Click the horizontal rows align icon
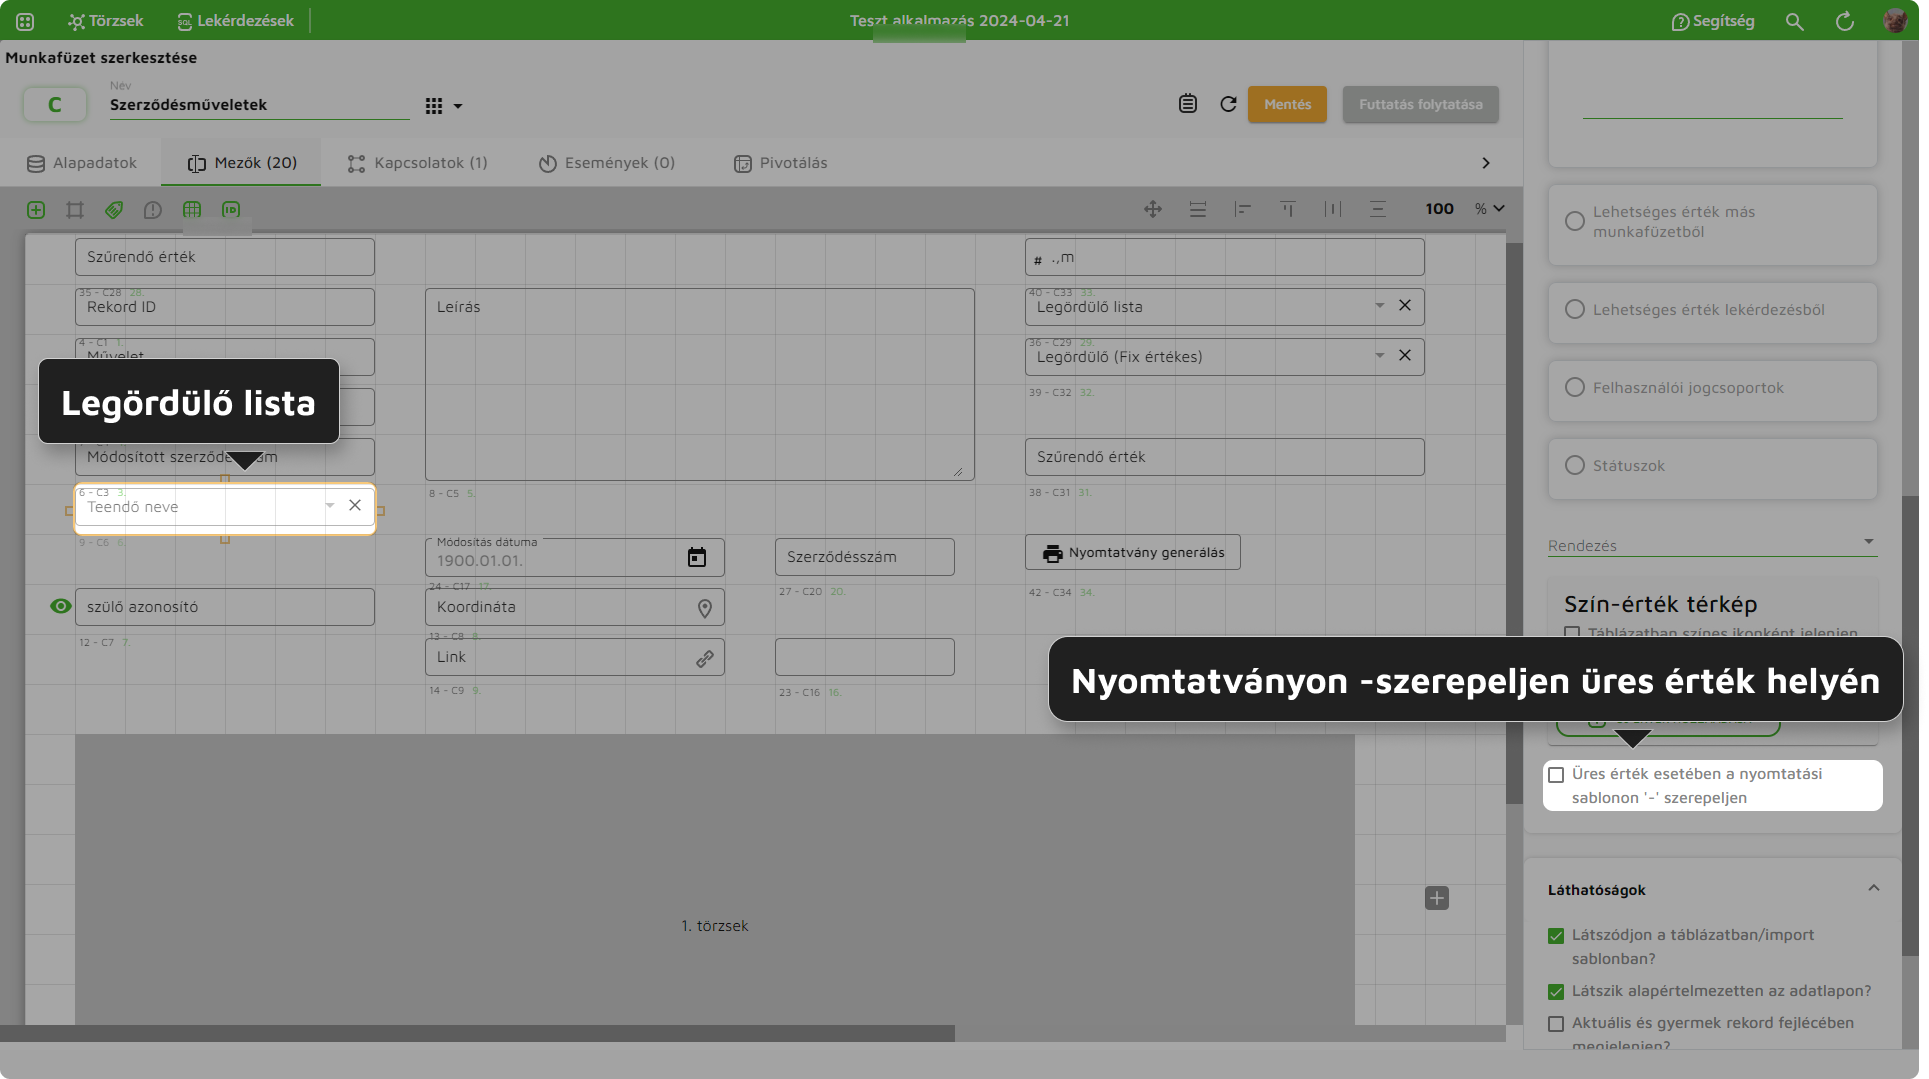 (x=1198, y=209)
